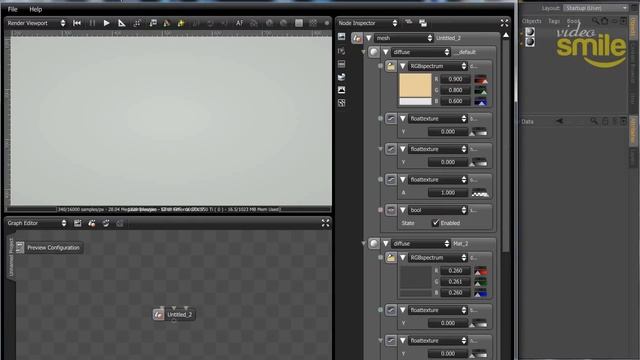This screenshot has height=360, width=640.
Task: Select the second sphere object in Cinema 4D Objects
Action: point(530,42)
